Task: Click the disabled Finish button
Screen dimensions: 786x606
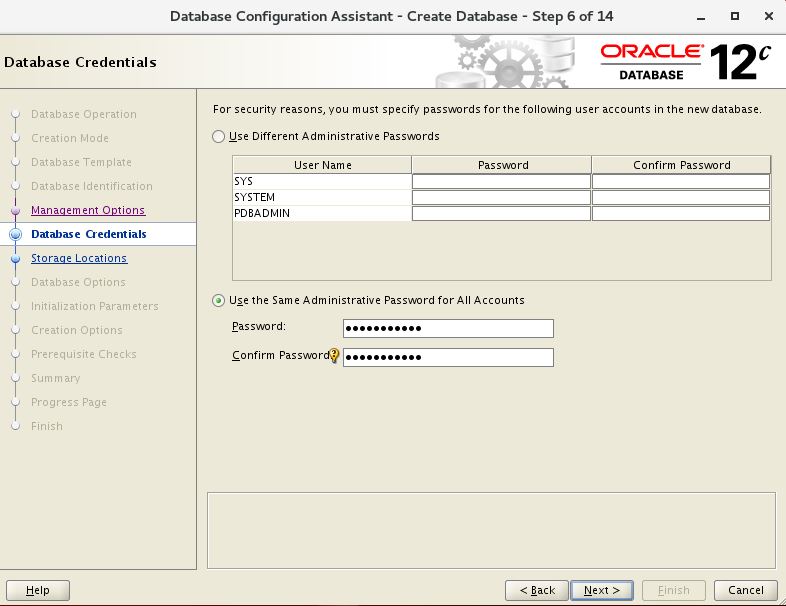Action: tap(674, 590)
